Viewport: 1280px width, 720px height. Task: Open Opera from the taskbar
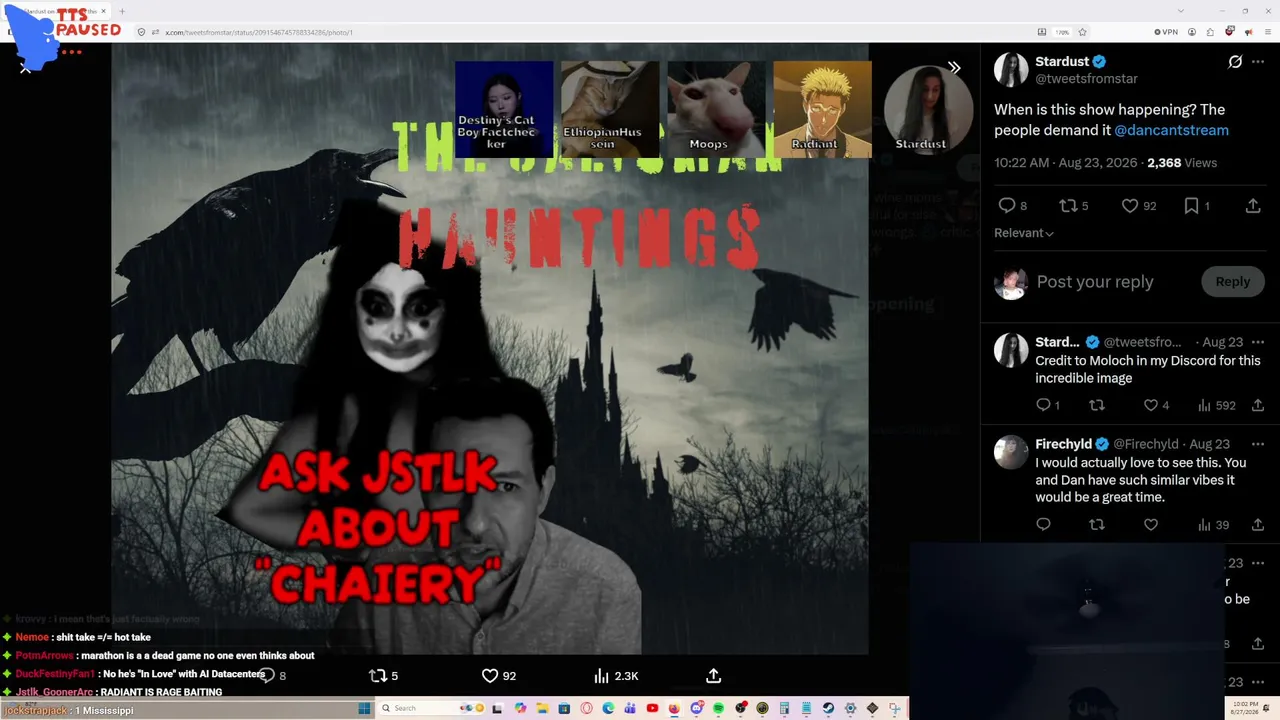[586, 708]
